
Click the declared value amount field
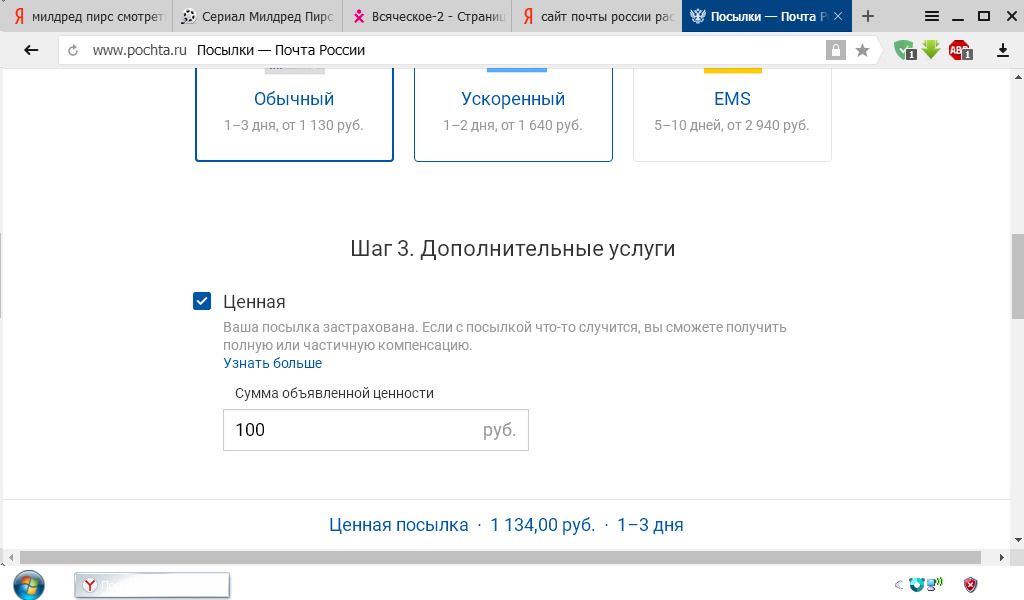coord(350,430)
